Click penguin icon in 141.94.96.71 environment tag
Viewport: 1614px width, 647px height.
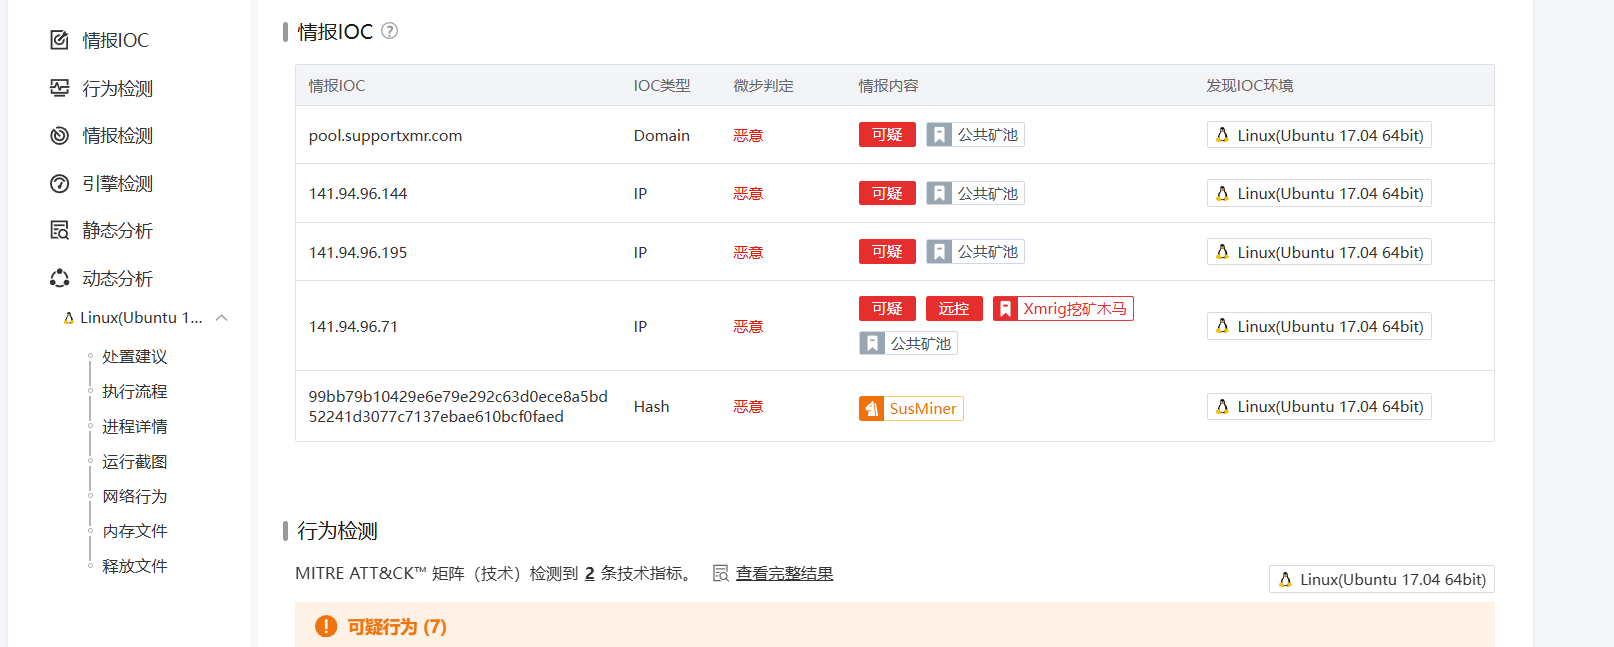[1222, 326]
